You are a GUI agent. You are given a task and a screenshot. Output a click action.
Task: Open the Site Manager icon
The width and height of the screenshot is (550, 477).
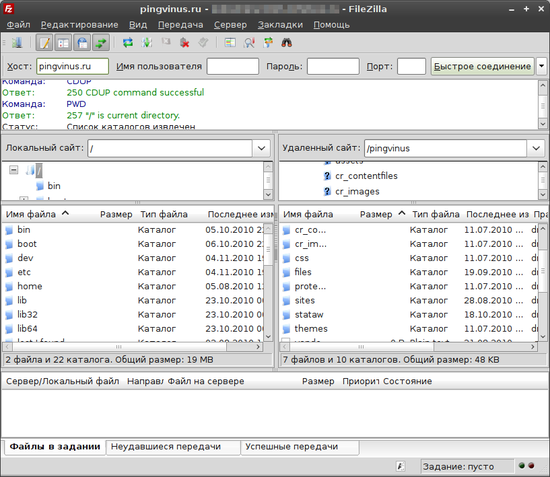pyautogui.click(x=16, y=43)
